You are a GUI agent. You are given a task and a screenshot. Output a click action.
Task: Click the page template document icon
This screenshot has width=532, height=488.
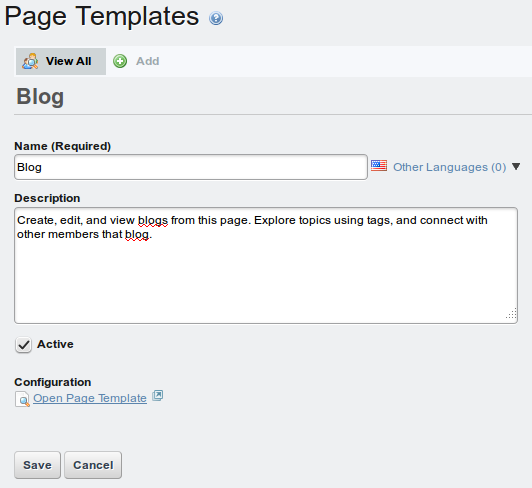click(22, 399)
